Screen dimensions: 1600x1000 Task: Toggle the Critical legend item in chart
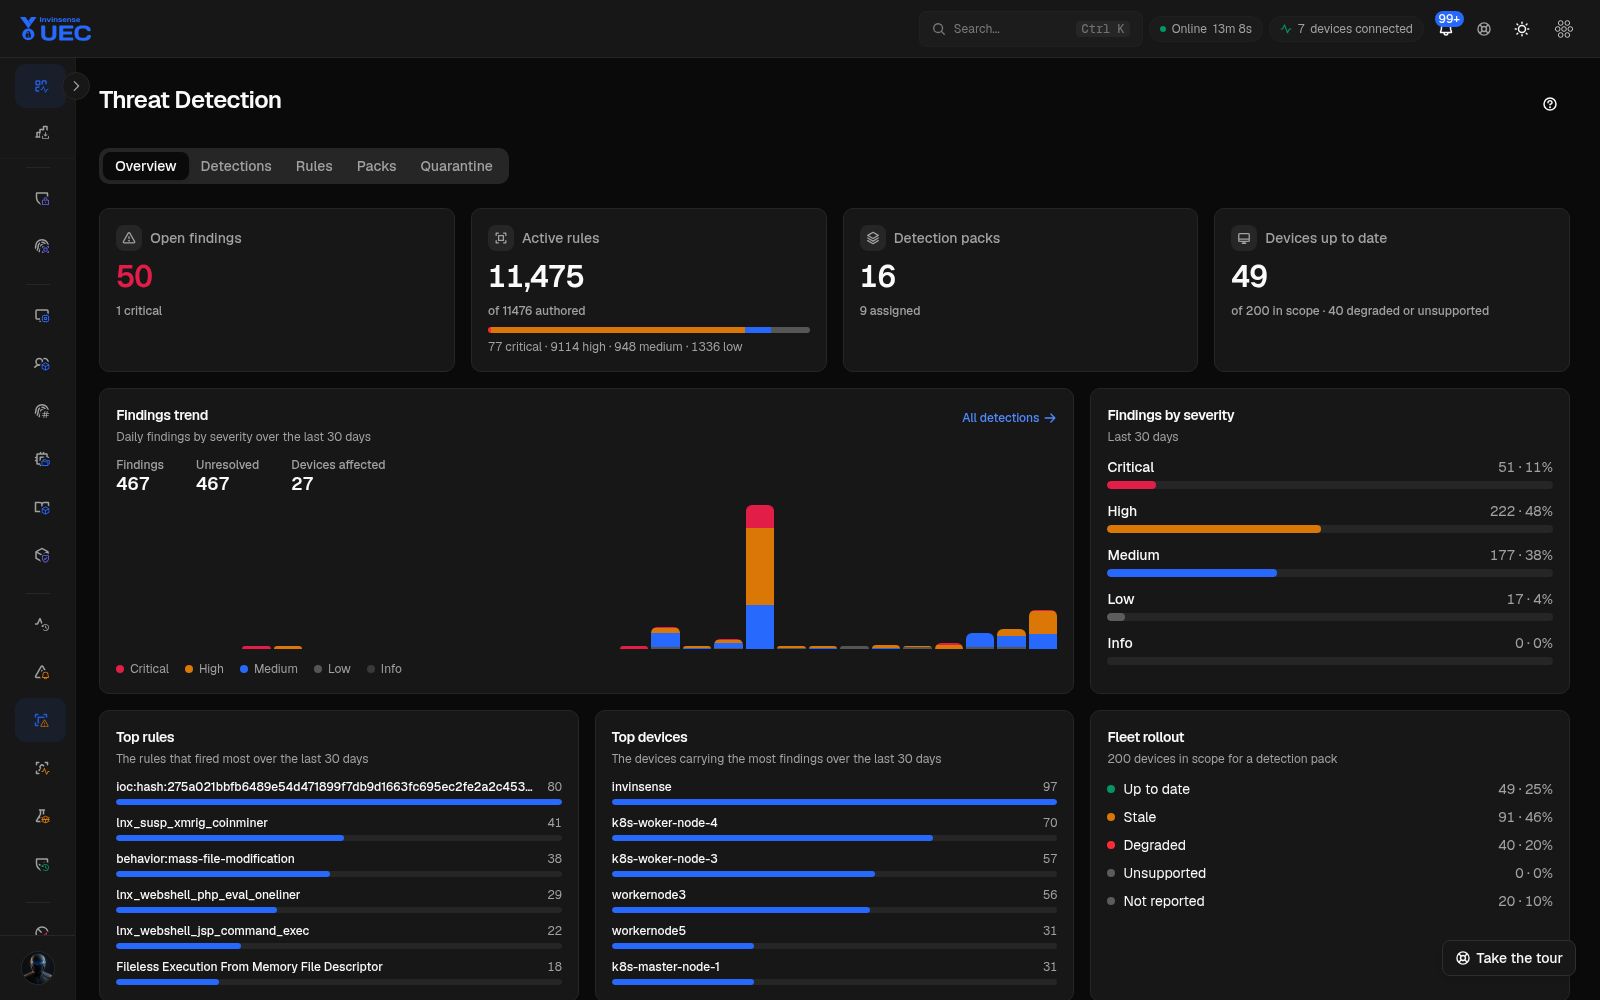(x=142, y=669)
